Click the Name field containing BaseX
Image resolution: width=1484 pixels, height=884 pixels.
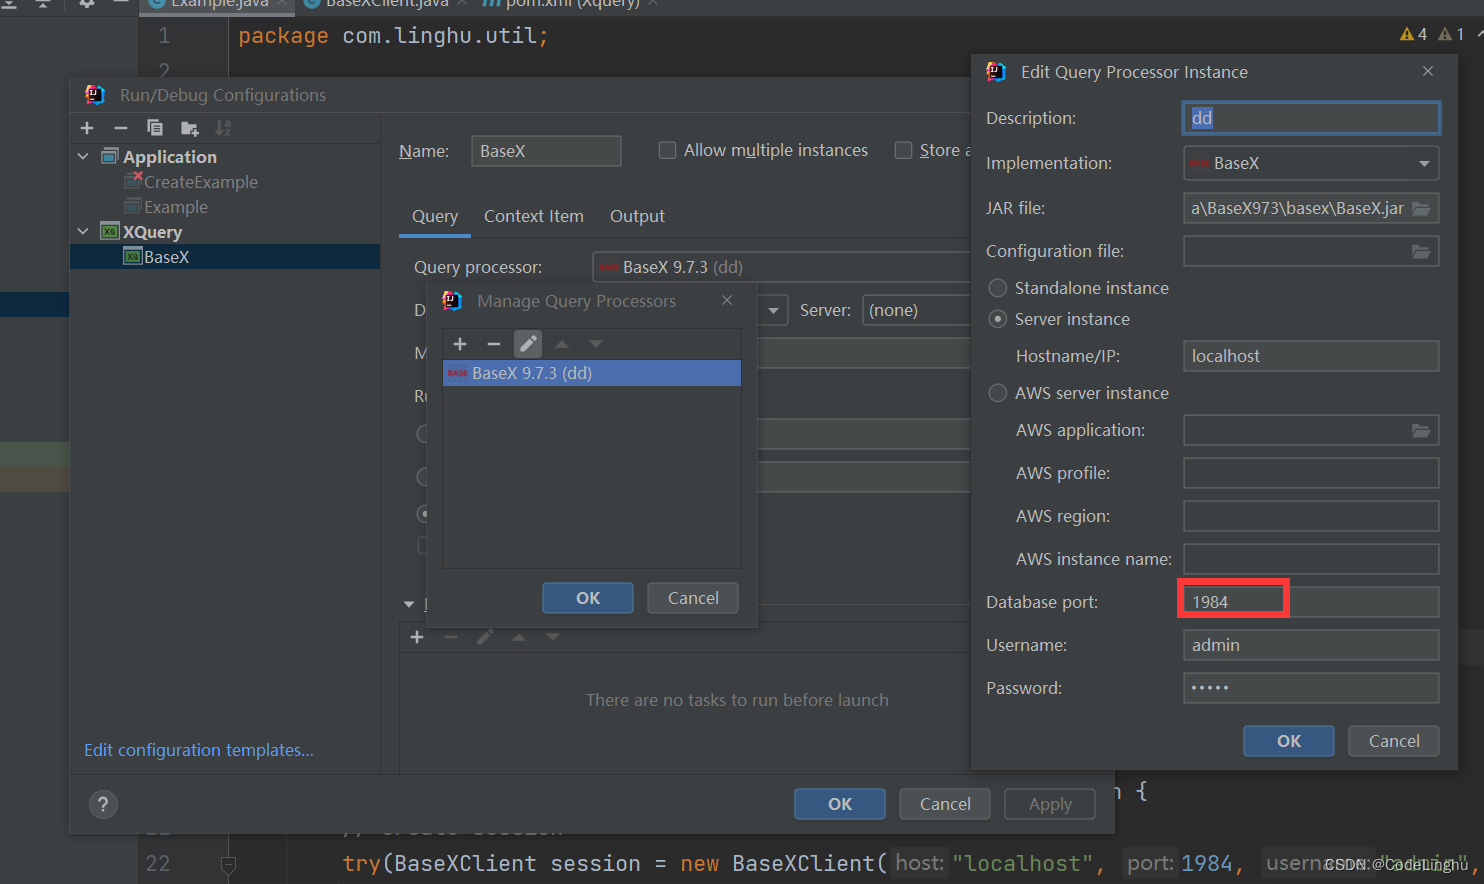[546, 151]
